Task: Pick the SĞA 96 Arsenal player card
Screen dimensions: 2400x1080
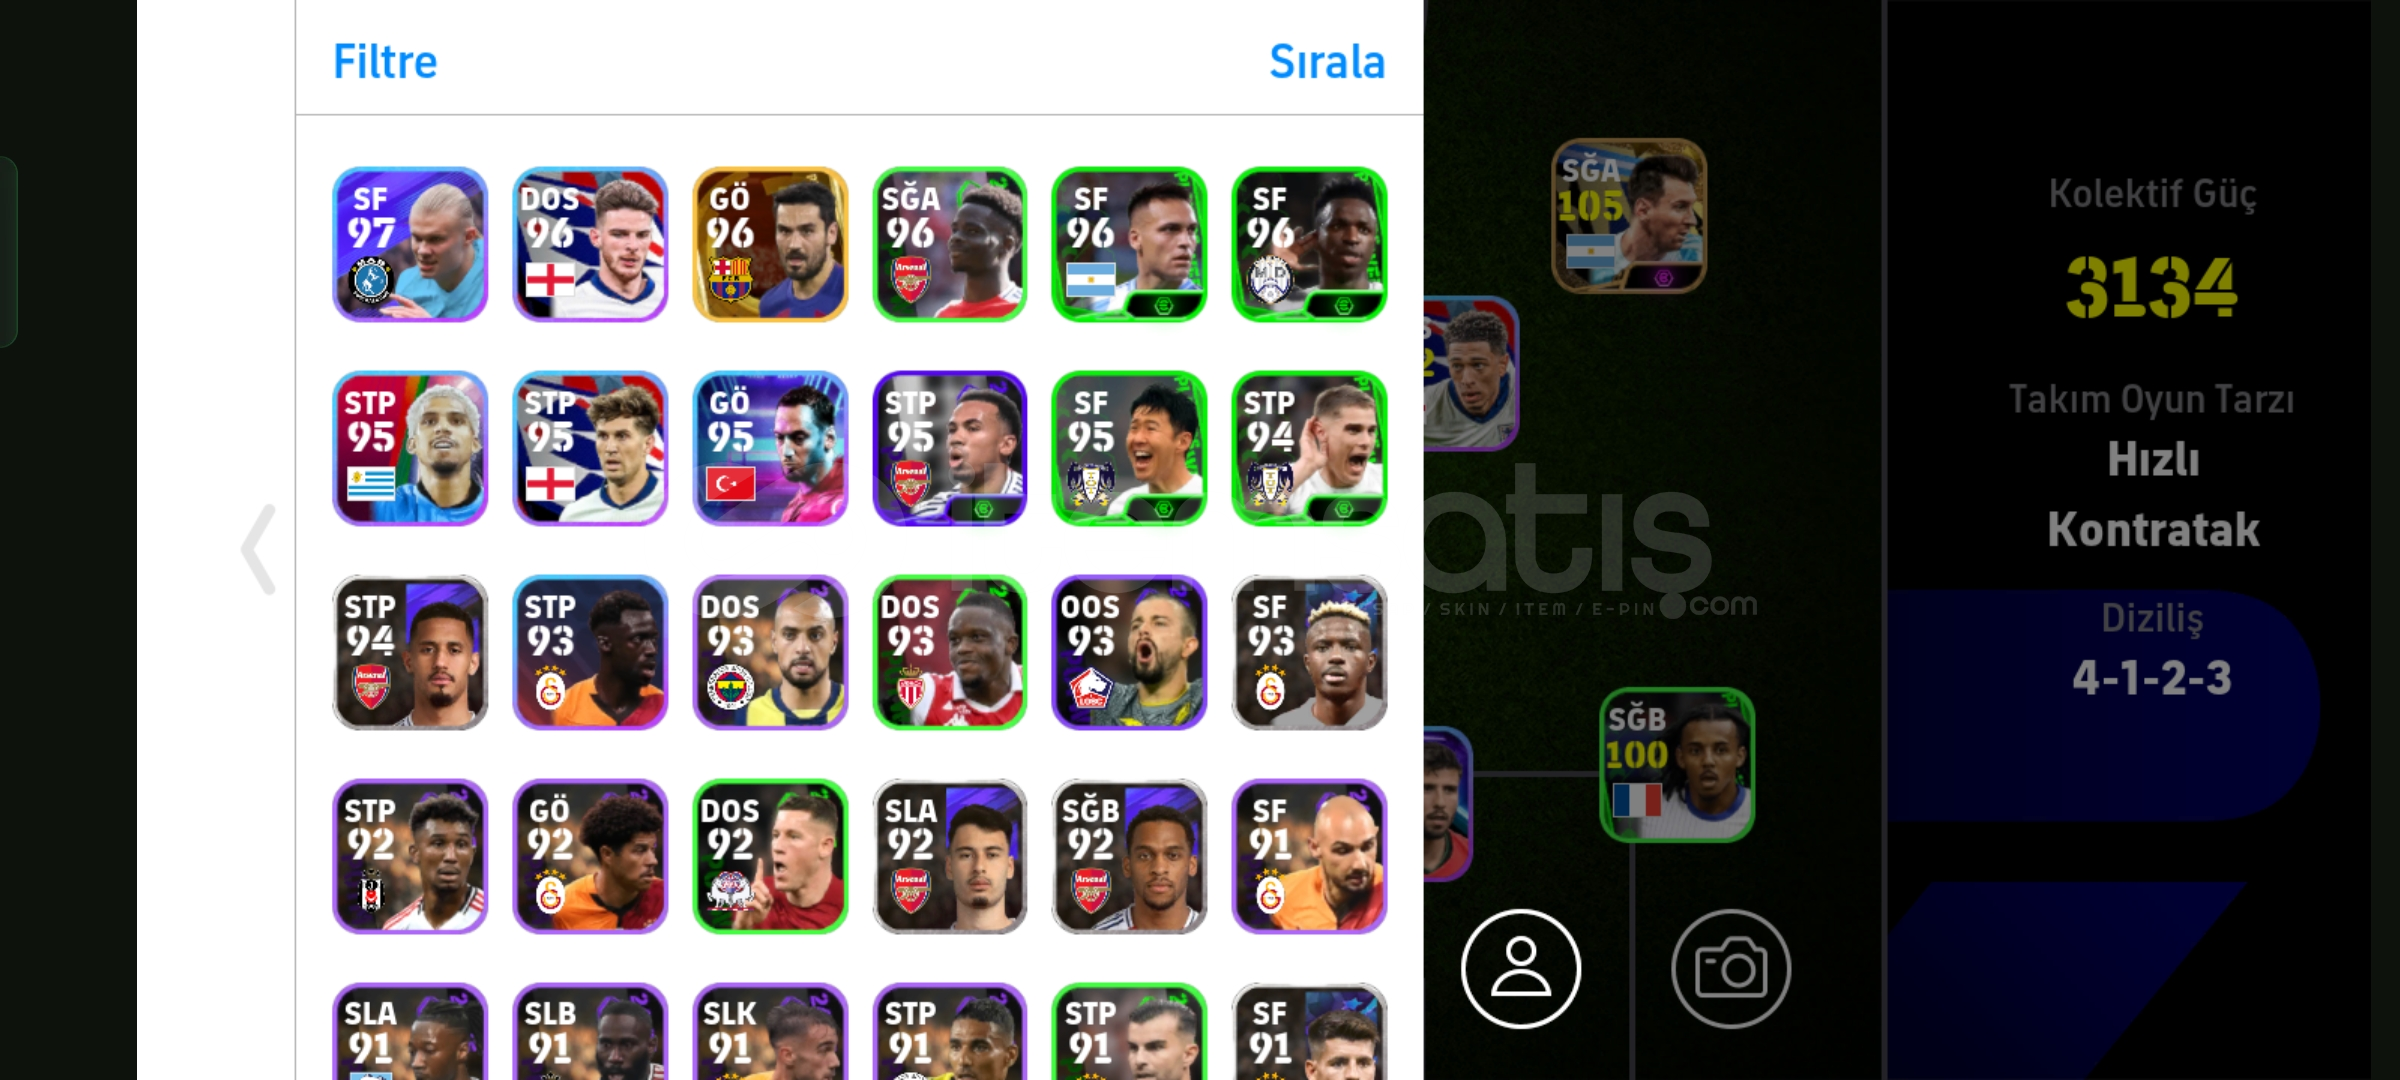Action: (x=950, y=244)
